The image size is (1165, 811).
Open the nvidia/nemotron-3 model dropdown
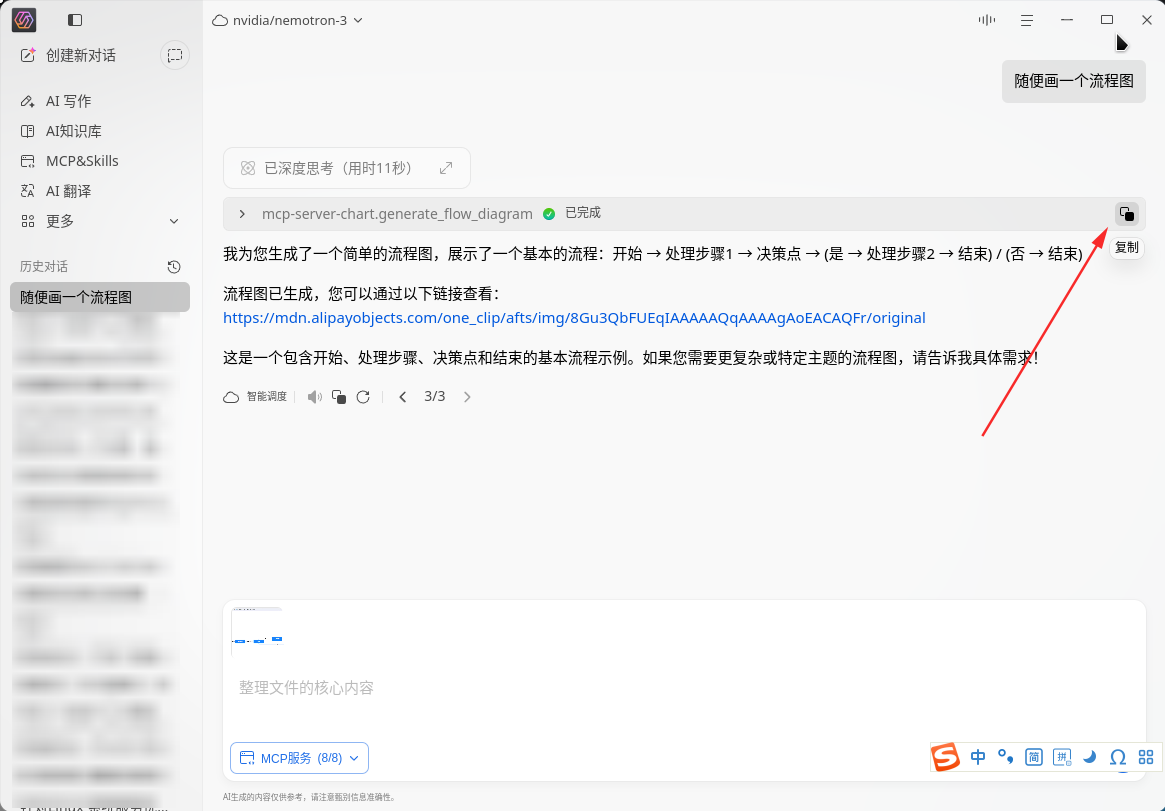[x=288, y=20]
